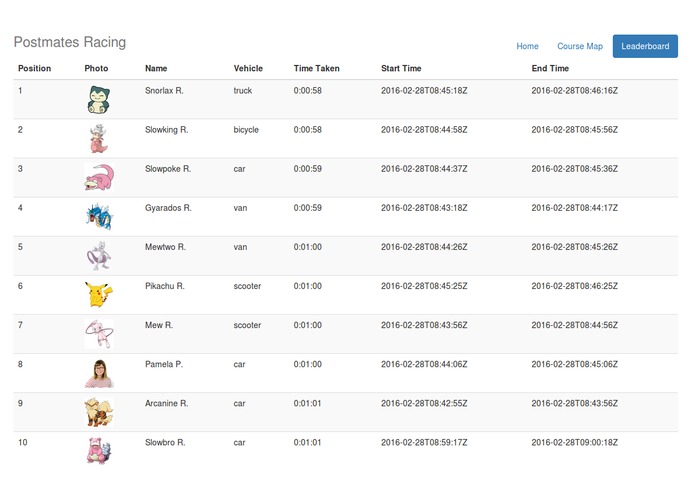
Task: Click Snorlax R.'s 0:00:58 time taken
Action: point(308,90)
